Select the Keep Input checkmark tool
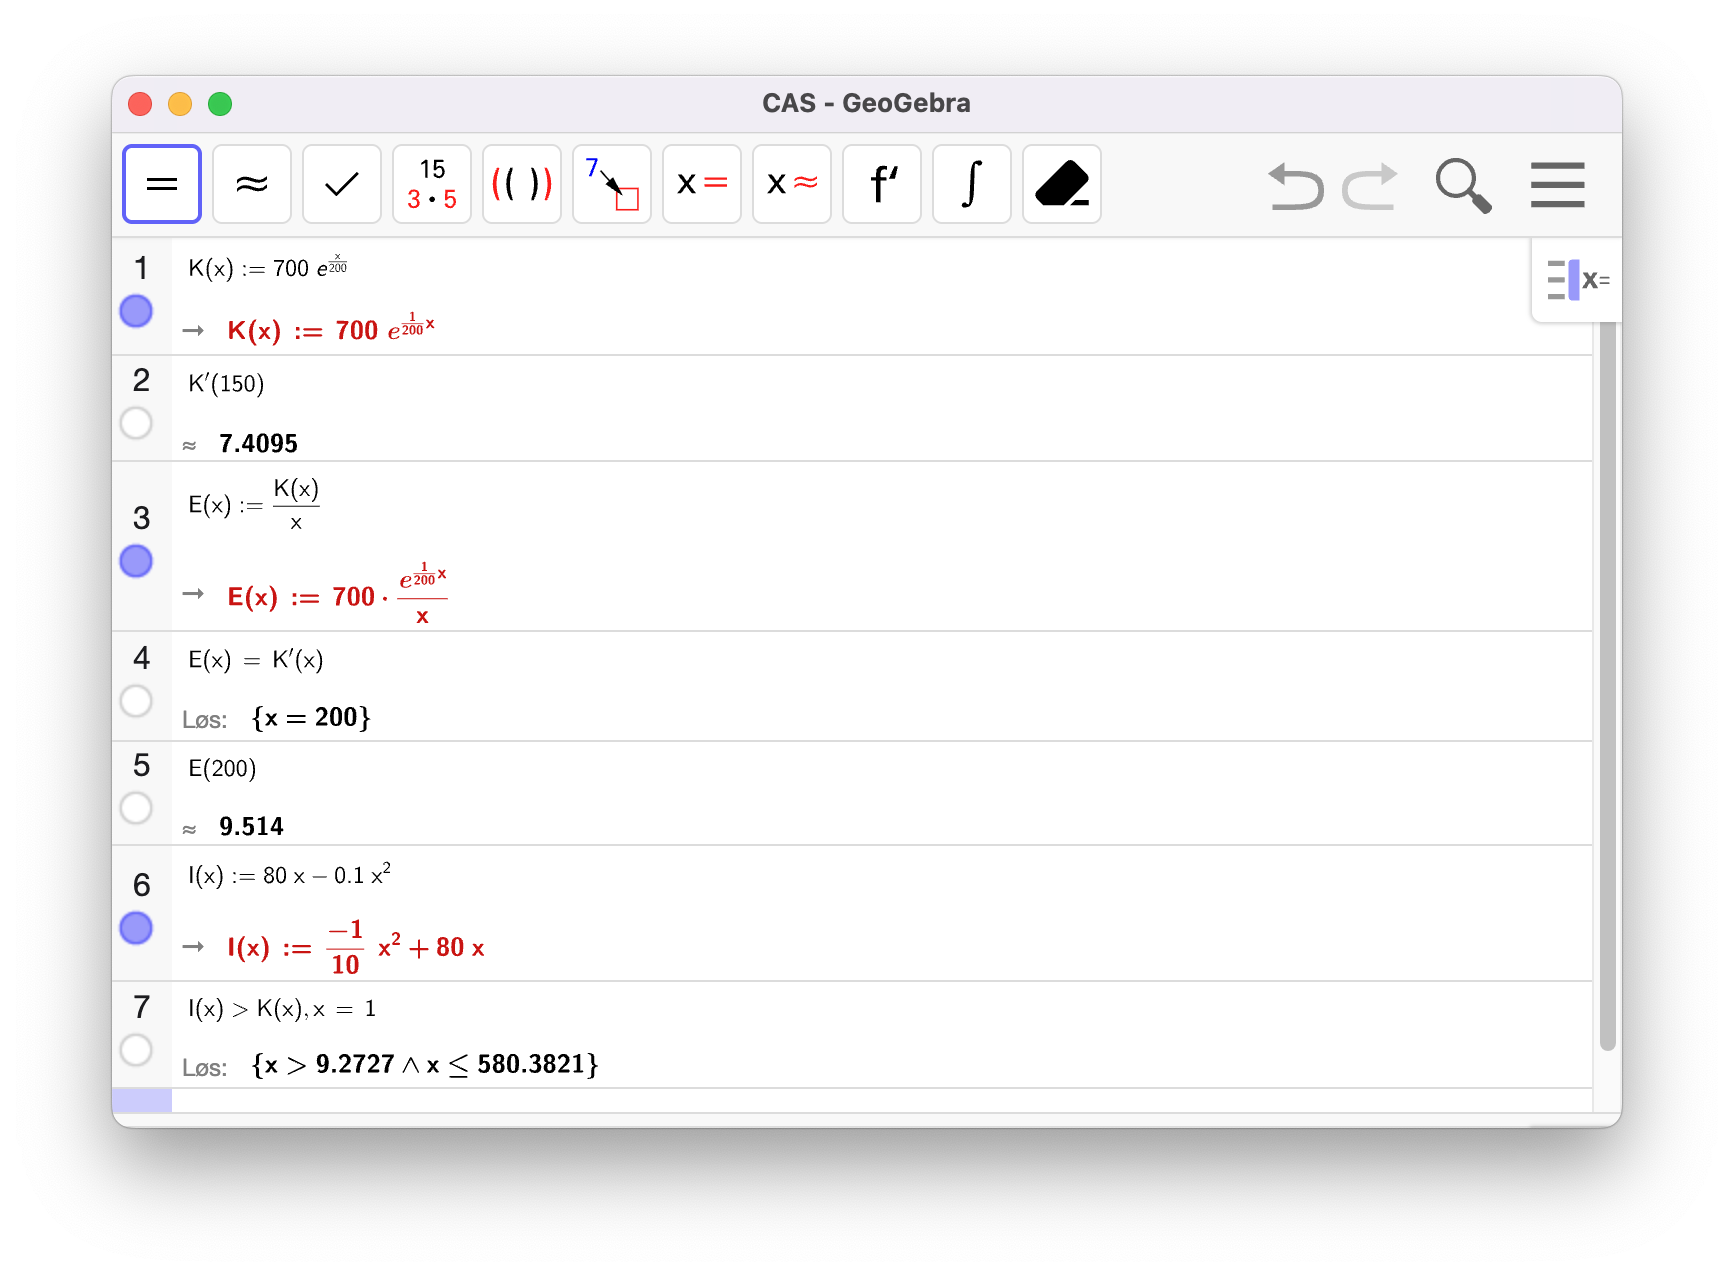Image resolution: width=1734 pixels, height=1276 pixels. [x=342, y=184]
